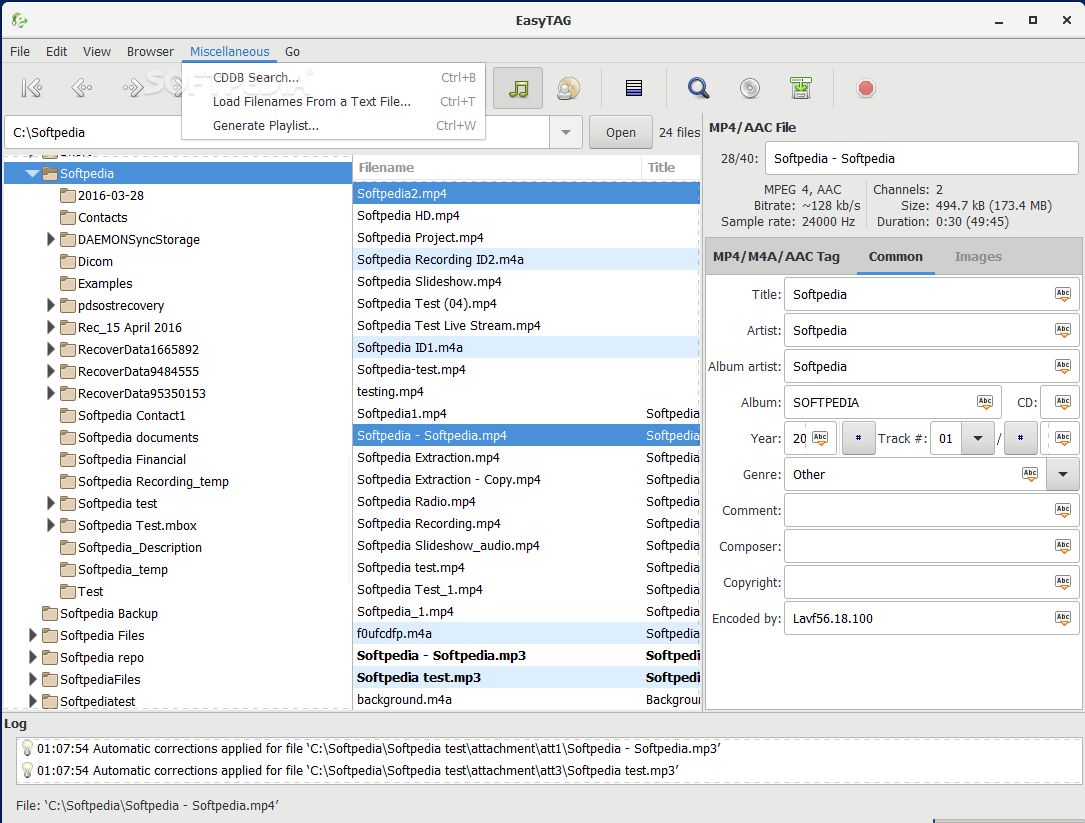
Task: Sort by the Title column header
Action: (671, 168)
